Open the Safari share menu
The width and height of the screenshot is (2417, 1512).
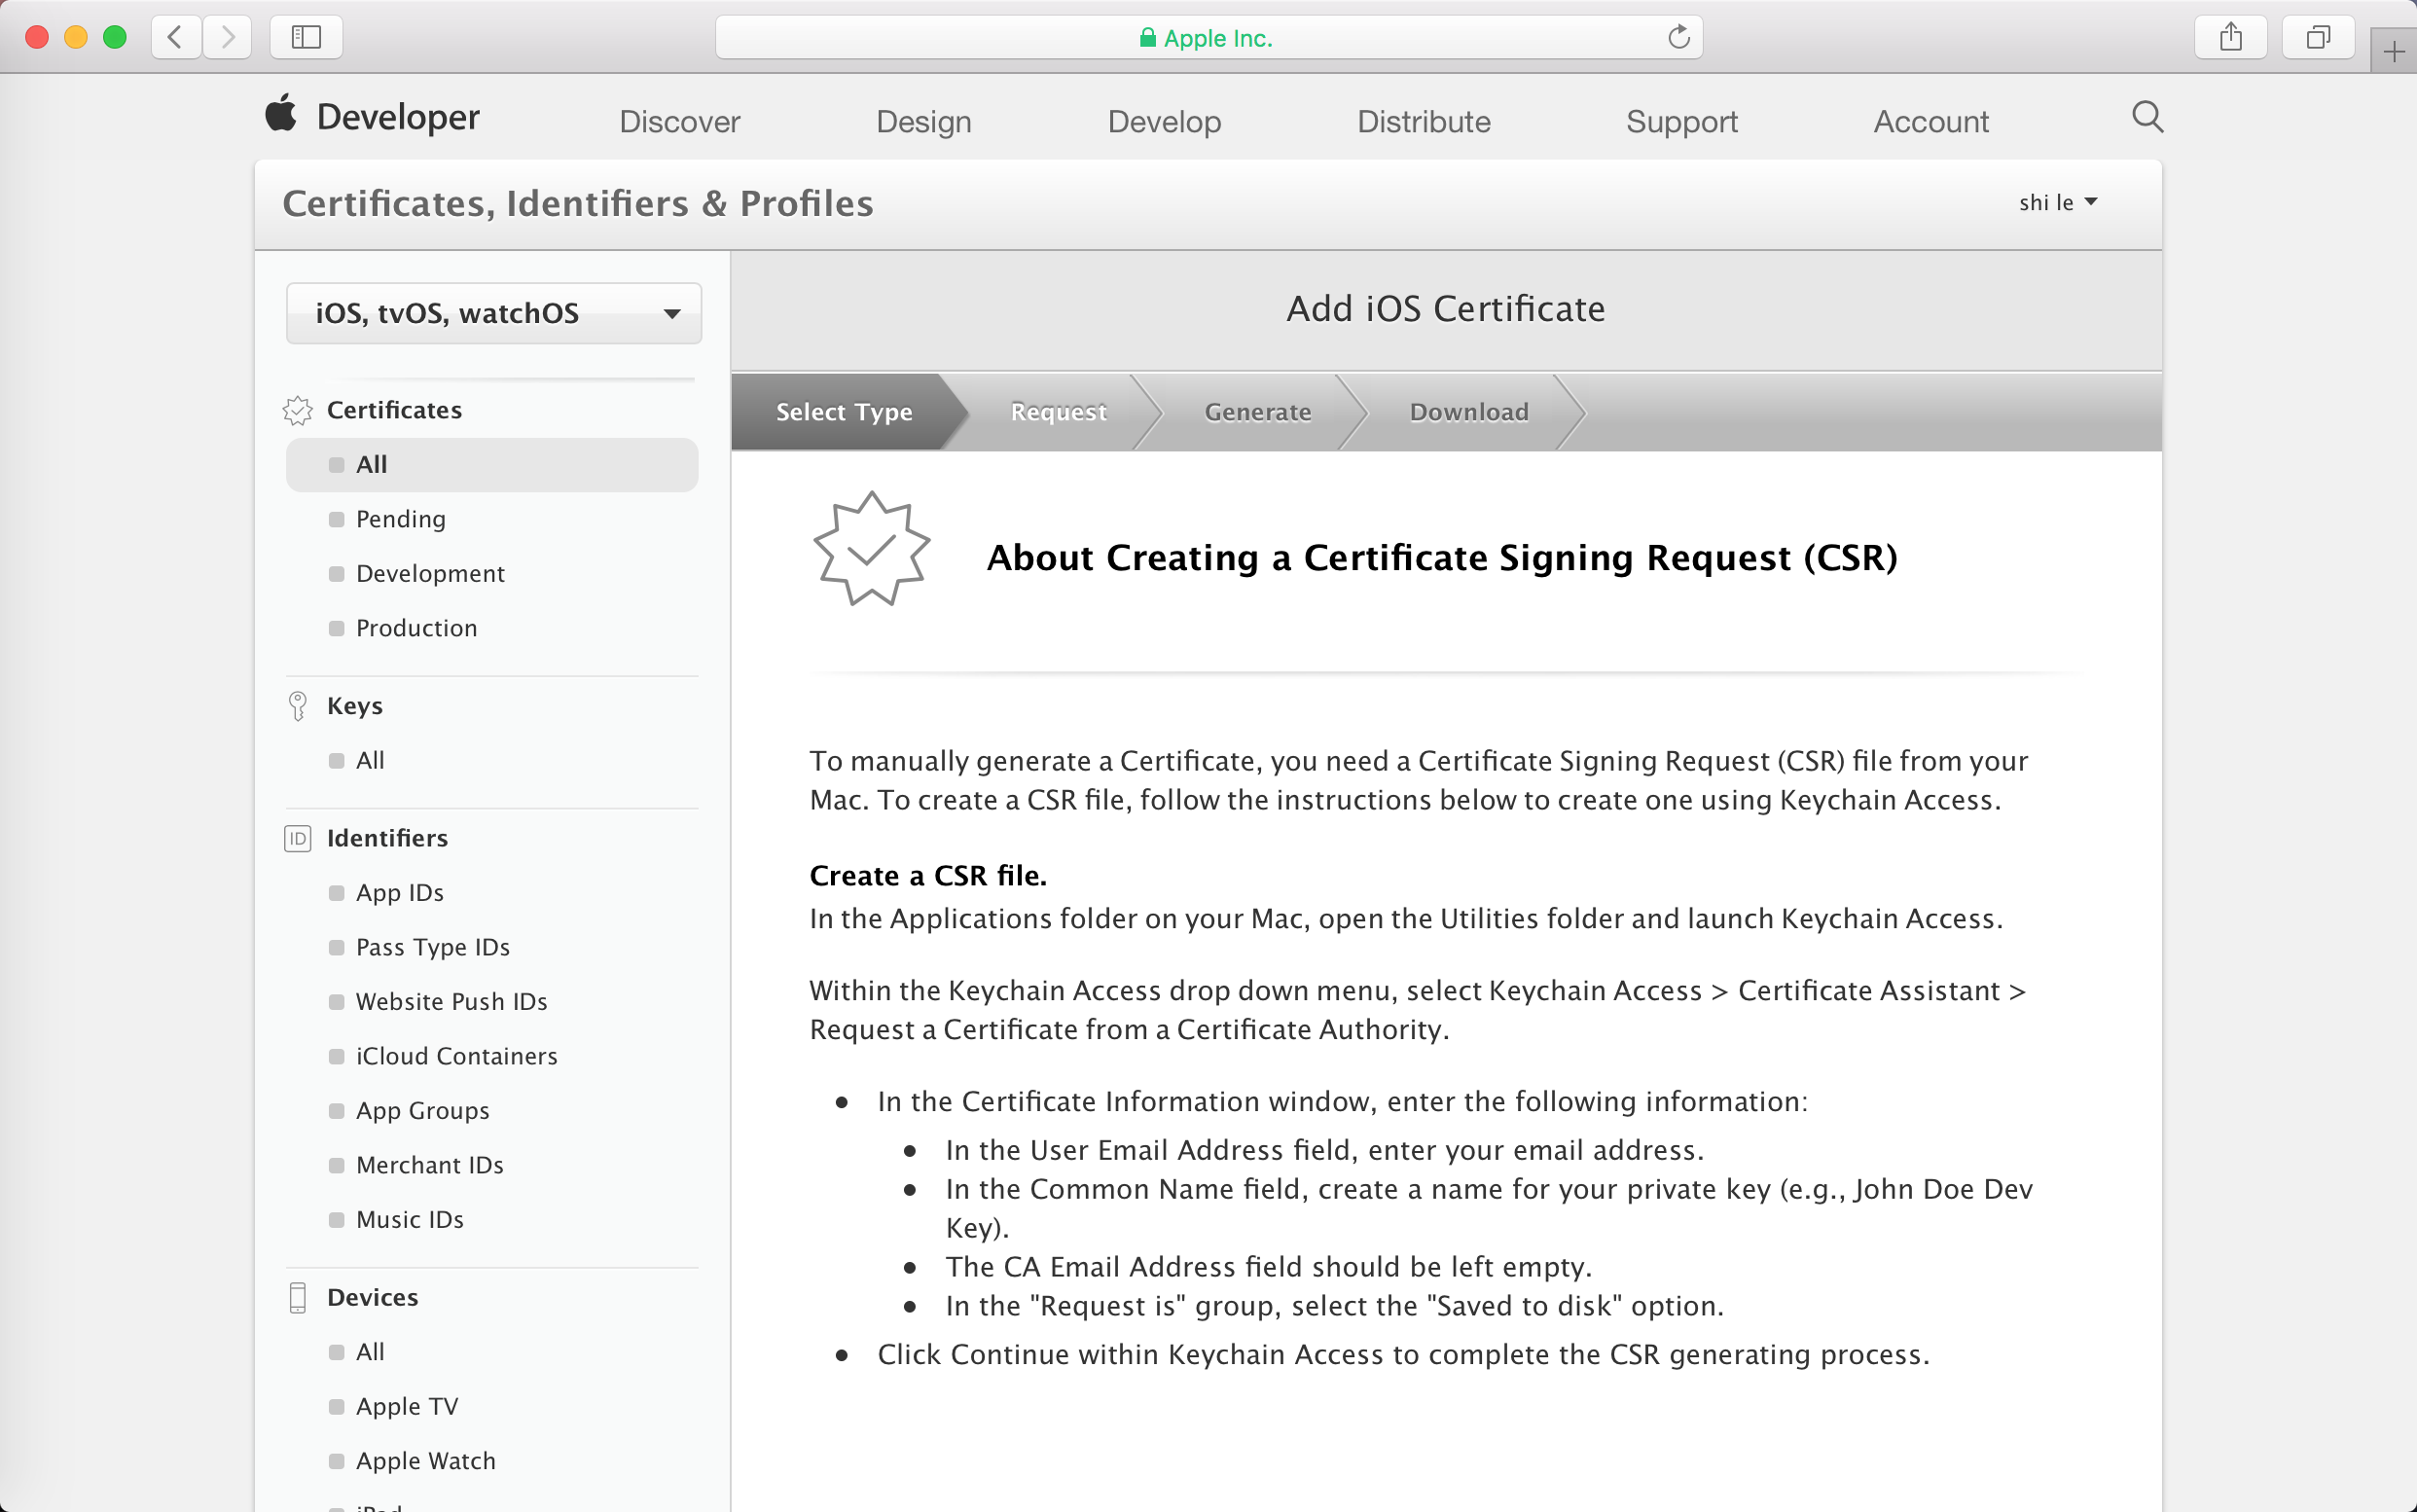(2230, 38)
